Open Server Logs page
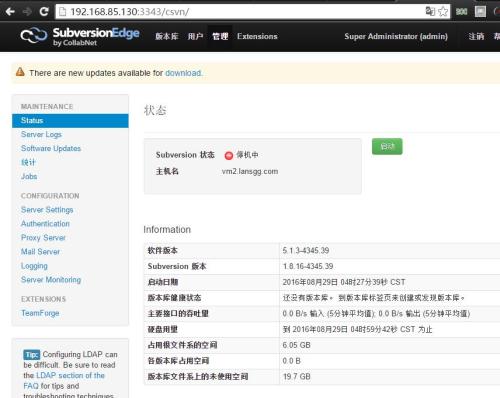Screen dimensions: 500x398 pyautogui.click(x=41, y=135)
